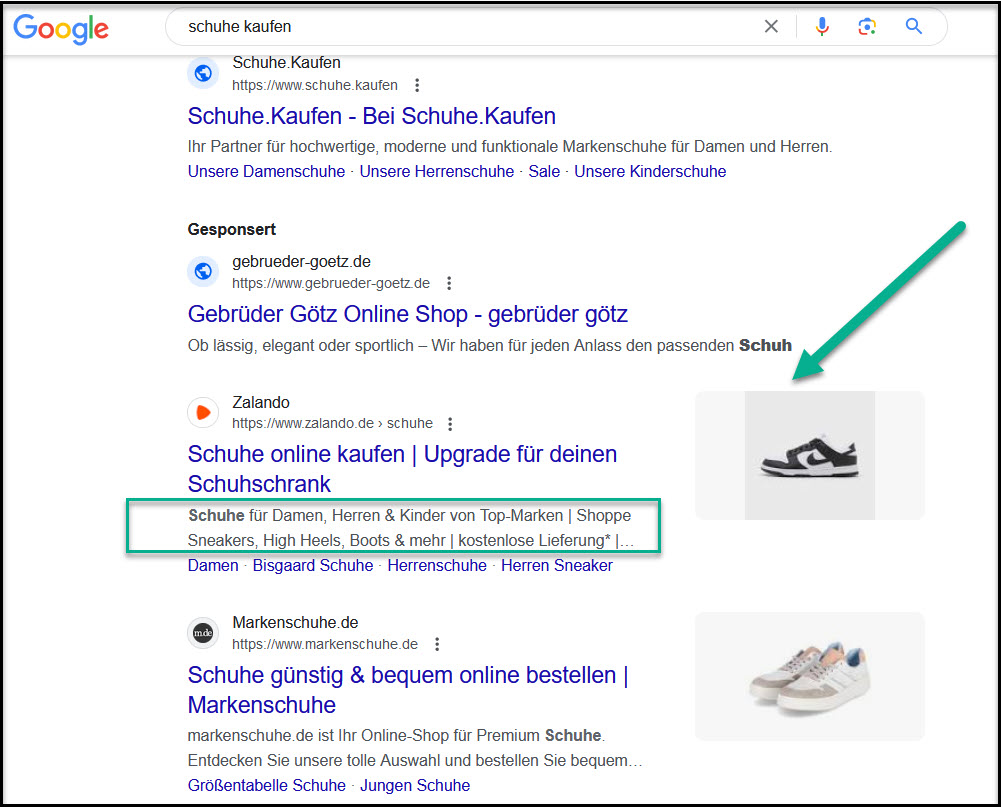This screenshot has height=807, width=1001.
Task: Click the Schuhe.Kaufen globe favicon
Action: coord(203,73)
